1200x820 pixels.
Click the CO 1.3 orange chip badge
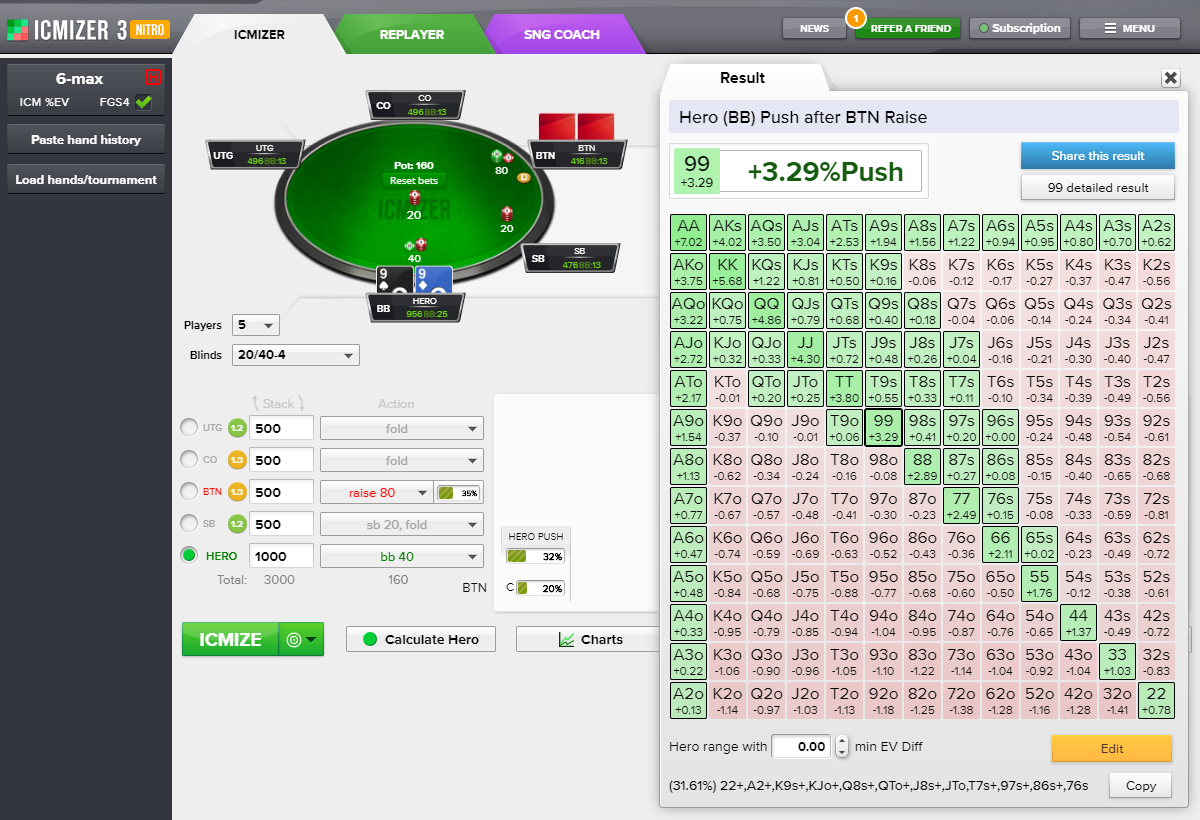237,460
